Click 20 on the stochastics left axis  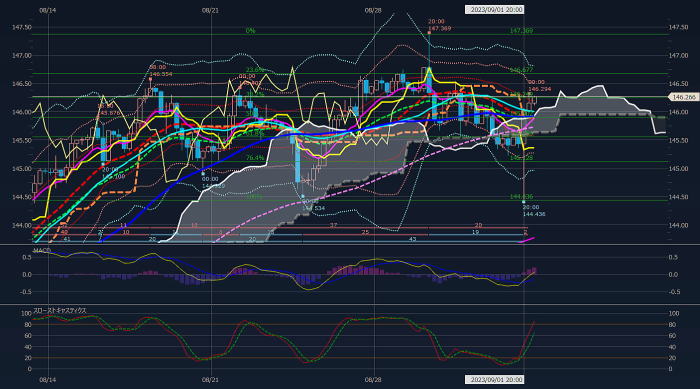coord(28,358)
